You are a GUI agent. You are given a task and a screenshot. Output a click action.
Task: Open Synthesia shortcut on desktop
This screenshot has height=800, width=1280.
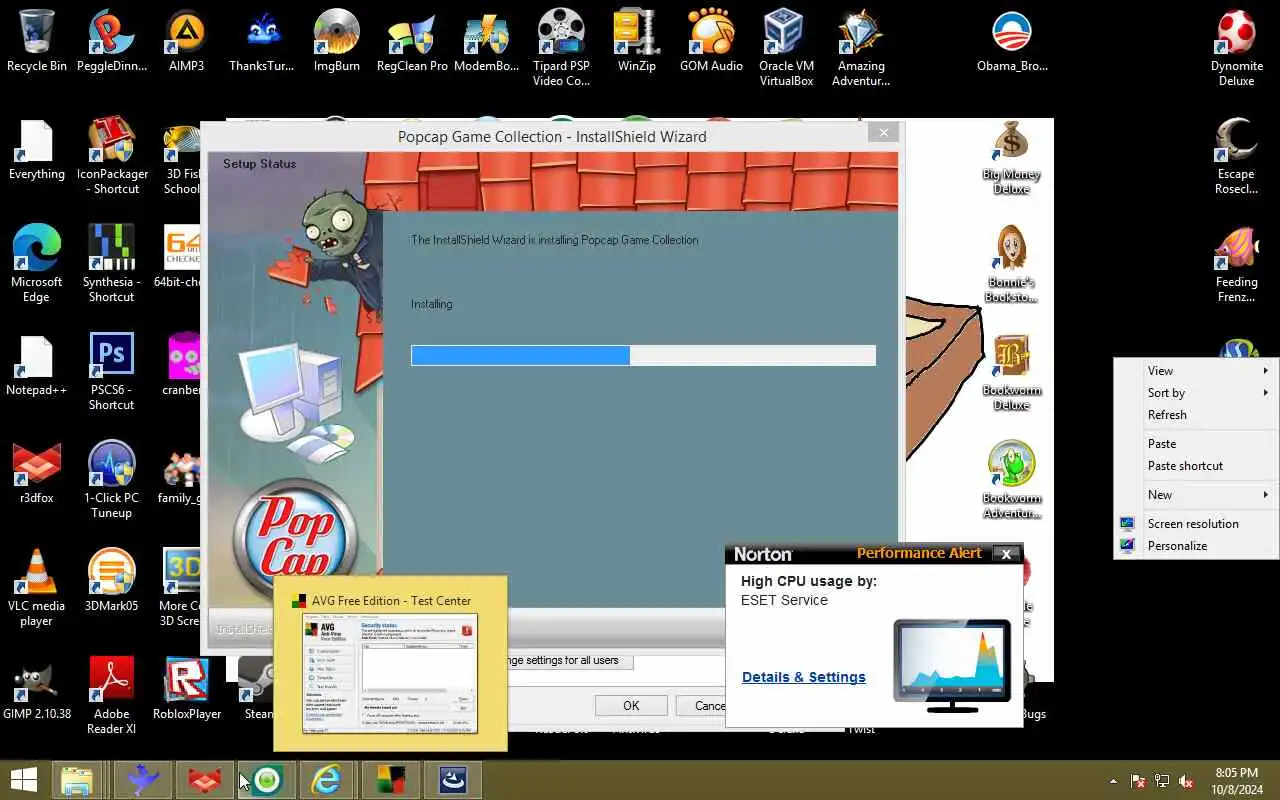(111, 263)
